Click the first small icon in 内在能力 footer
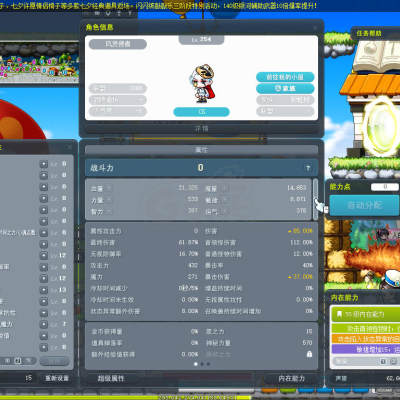The width and height of the screenshot is (400, 400). (x=383, y=361)
